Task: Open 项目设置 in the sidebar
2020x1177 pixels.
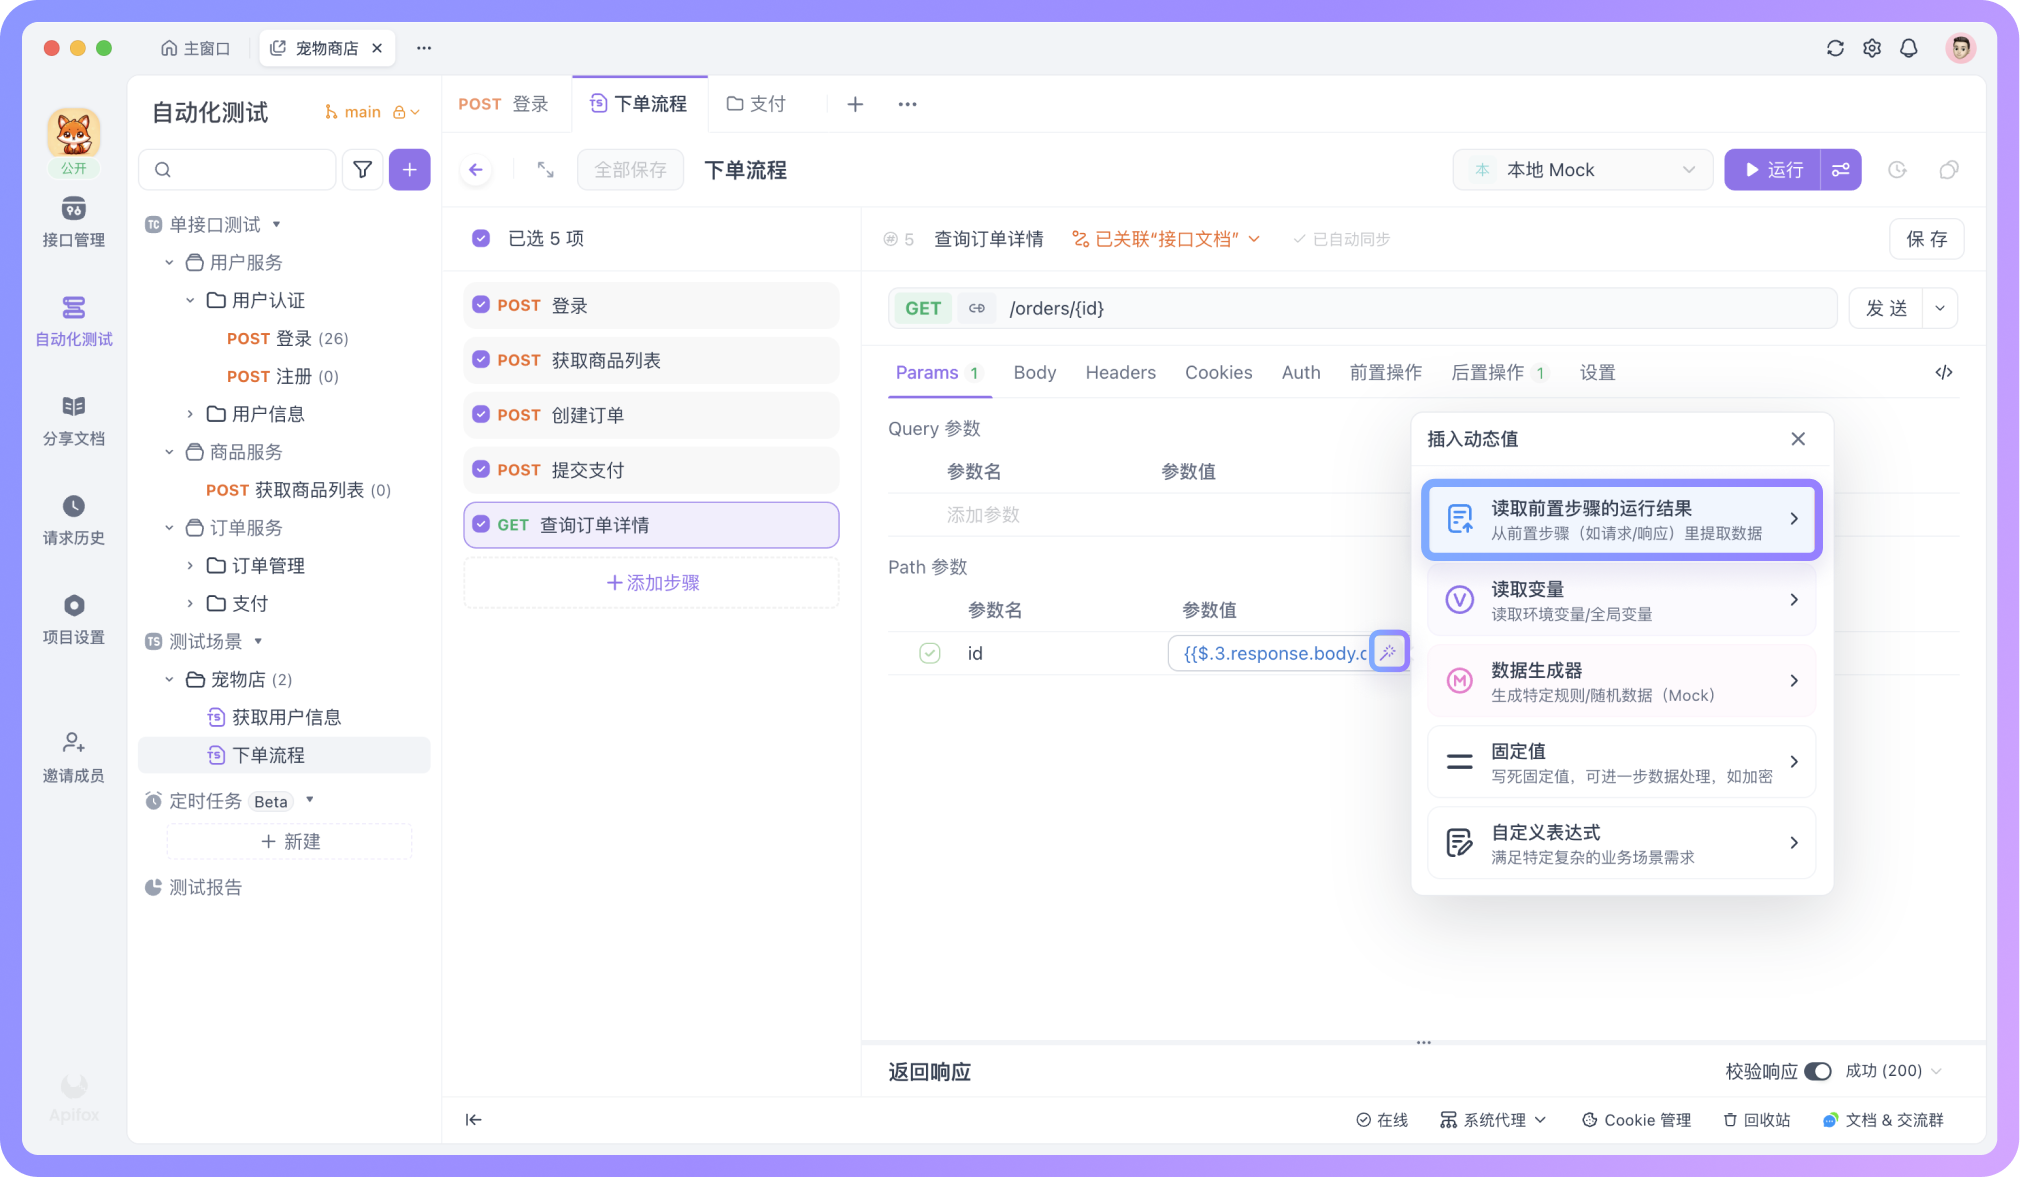Action: tap(73, 620)
